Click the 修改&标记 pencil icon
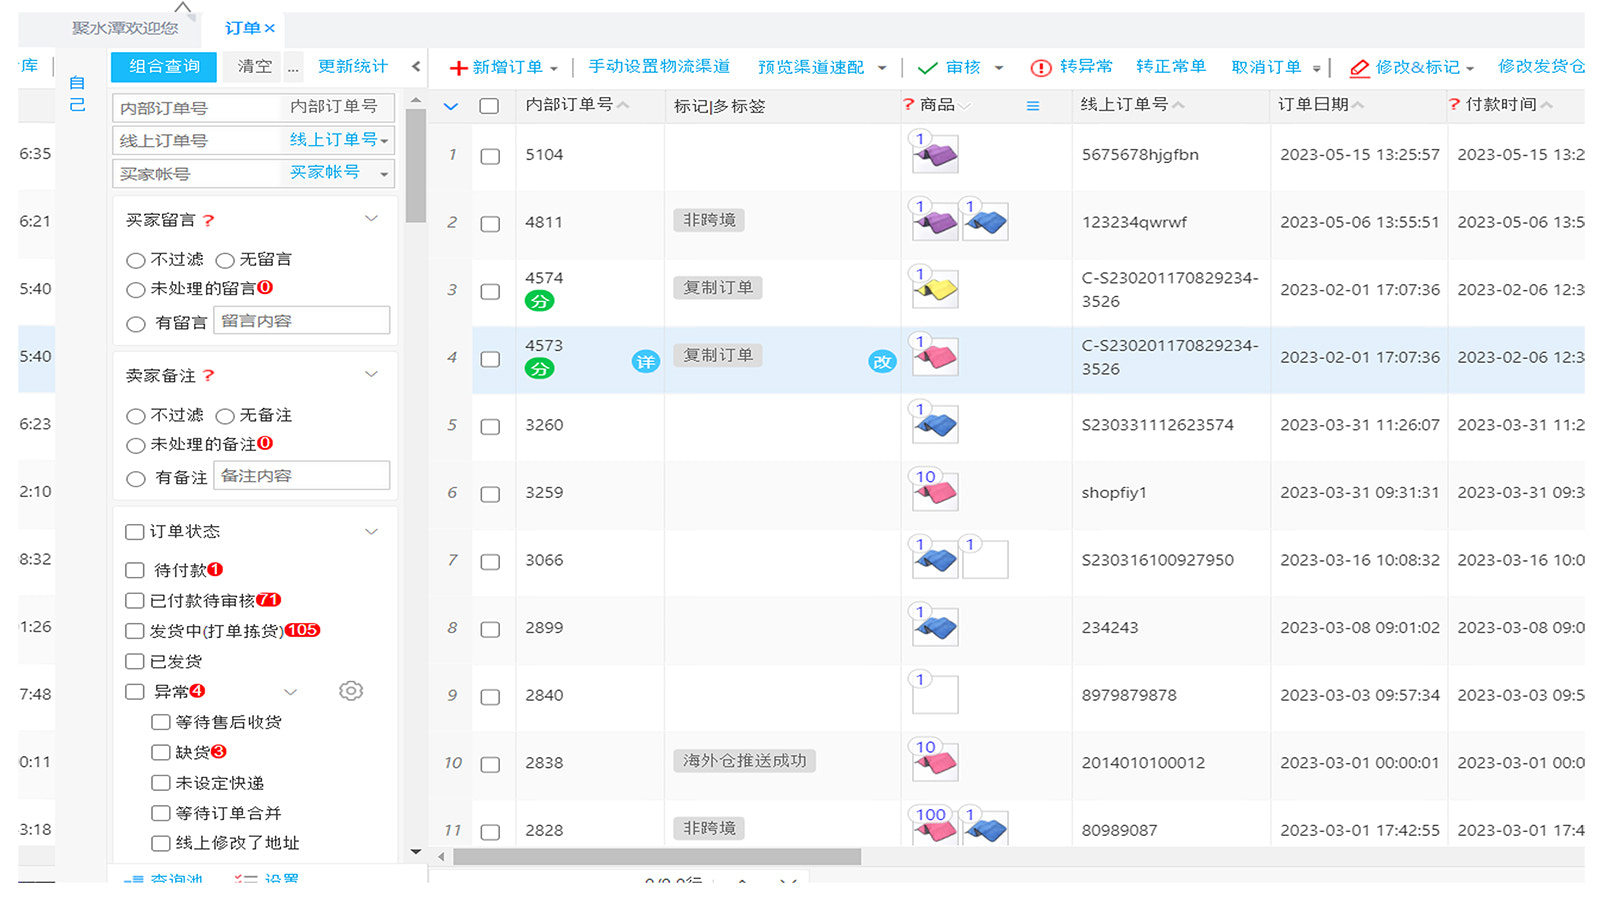Screen dimensions: 1600x900 pyautogui.click(x=1359, y=68)
